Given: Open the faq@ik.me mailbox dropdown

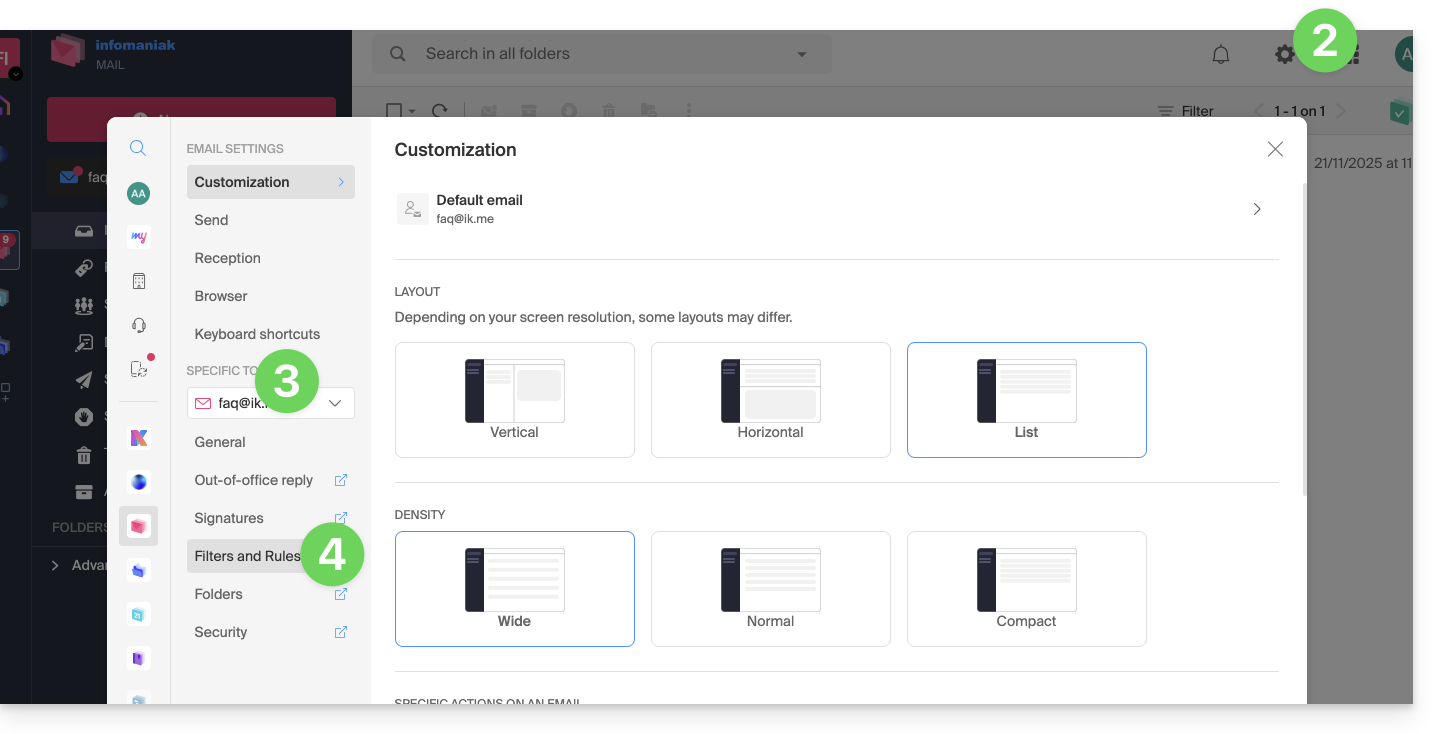Looking at the screenshot, I should pos(271,403).
